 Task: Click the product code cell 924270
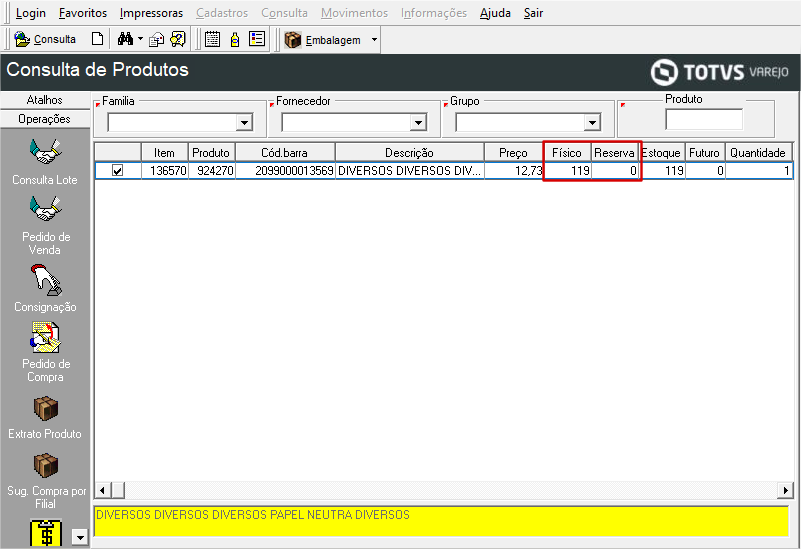pyautogui.click(x=211, y=171)
